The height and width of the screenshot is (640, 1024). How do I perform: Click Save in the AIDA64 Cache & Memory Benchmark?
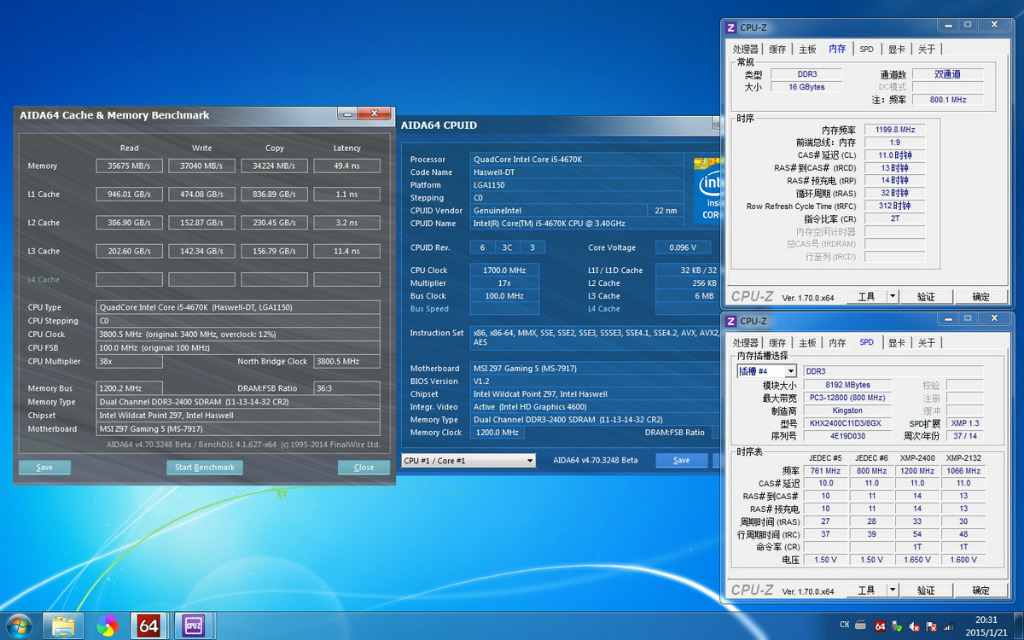click(44, 468)
